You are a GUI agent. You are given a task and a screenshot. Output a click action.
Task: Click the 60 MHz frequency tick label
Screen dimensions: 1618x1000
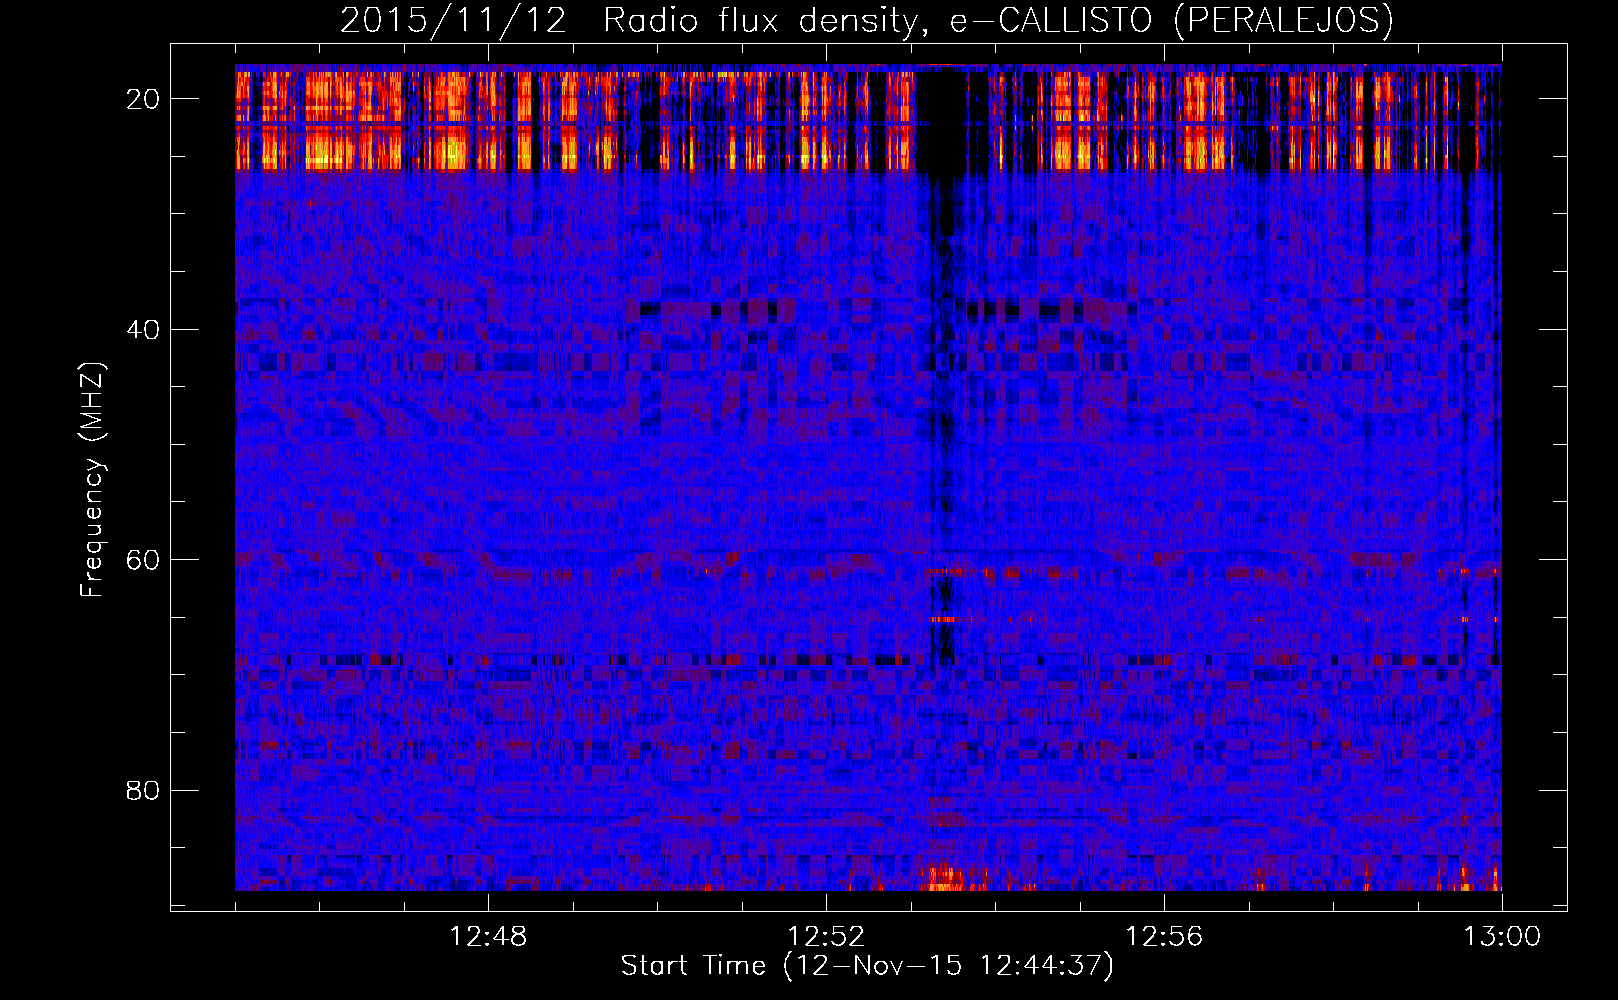[144, 560]
